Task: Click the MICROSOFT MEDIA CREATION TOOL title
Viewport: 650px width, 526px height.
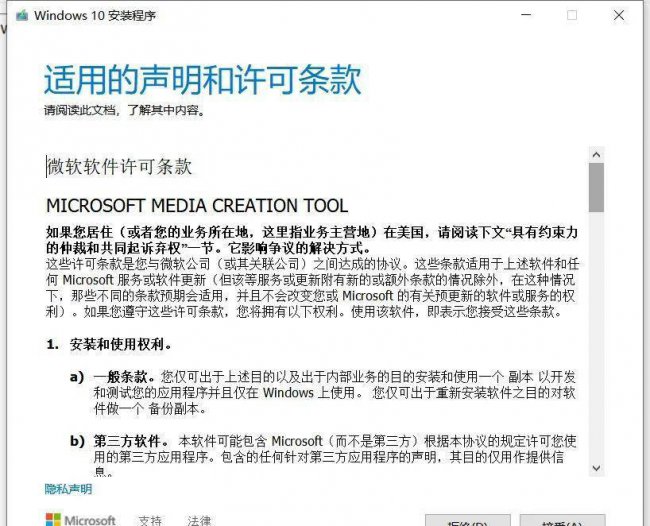Action: [x=197, y=206]
